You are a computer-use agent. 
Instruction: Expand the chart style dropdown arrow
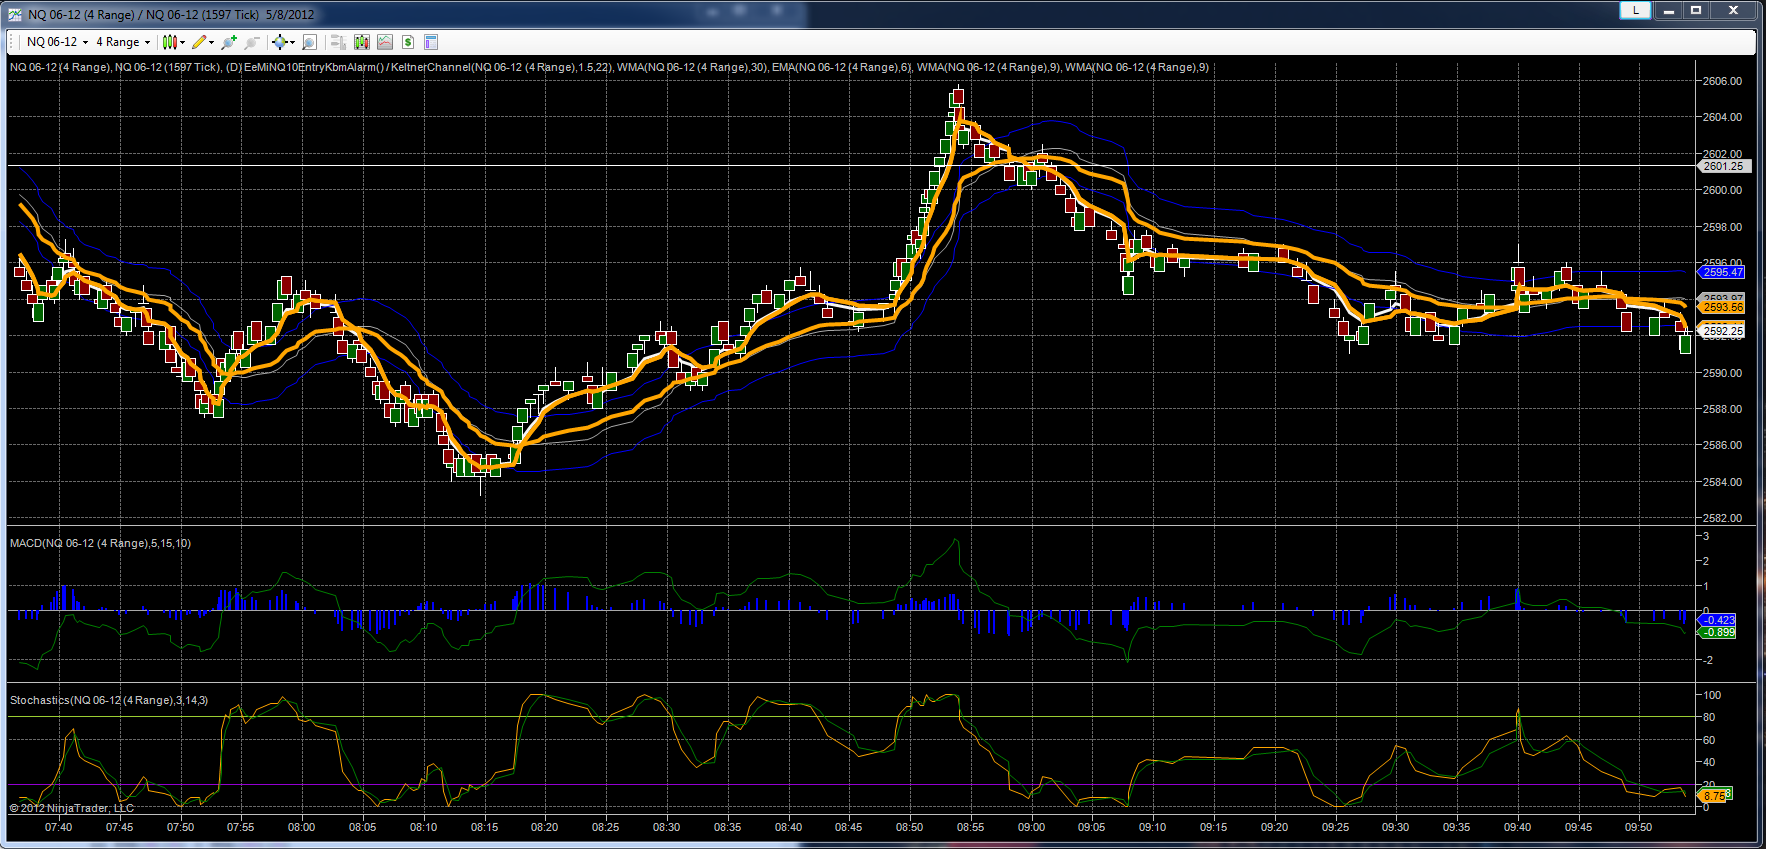[x=183, y=42]
